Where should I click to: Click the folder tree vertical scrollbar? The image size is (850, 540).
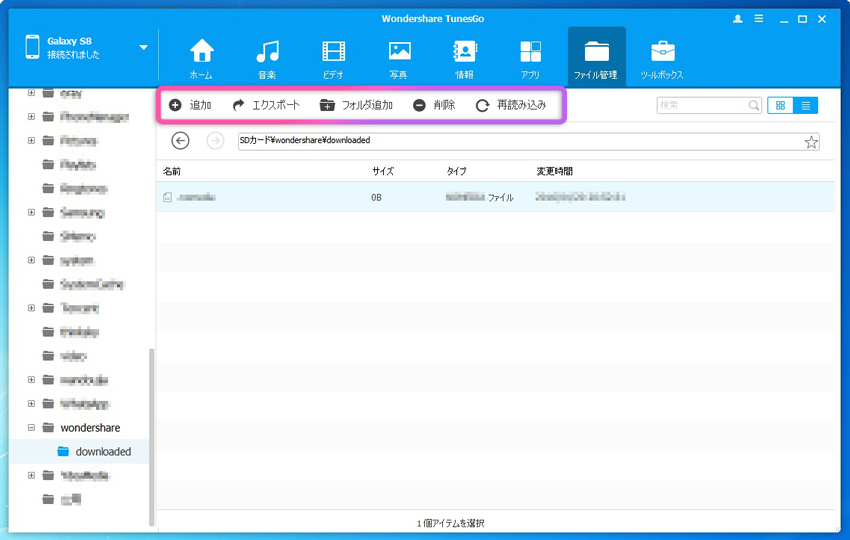(x=151, y=437)
